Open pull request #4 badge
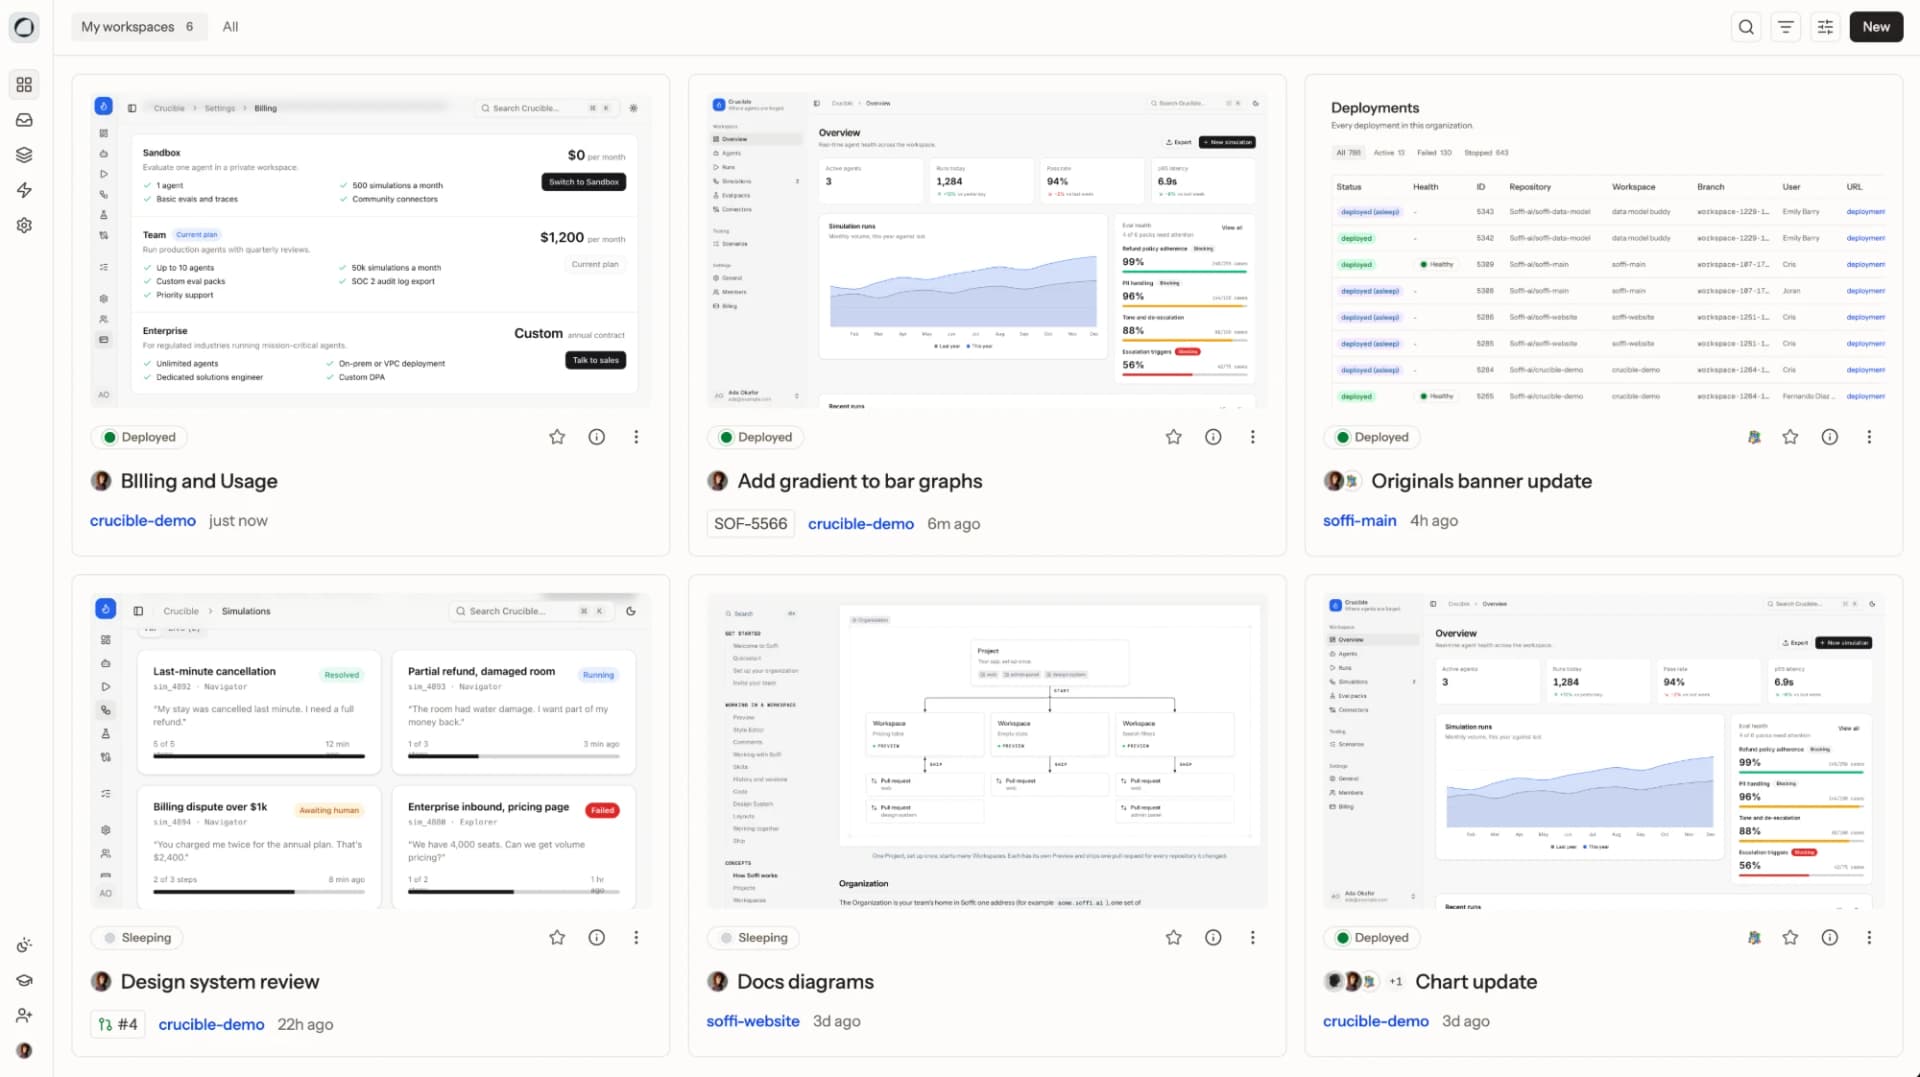Screen dimensions: 1920x1077 point(118,1024)
